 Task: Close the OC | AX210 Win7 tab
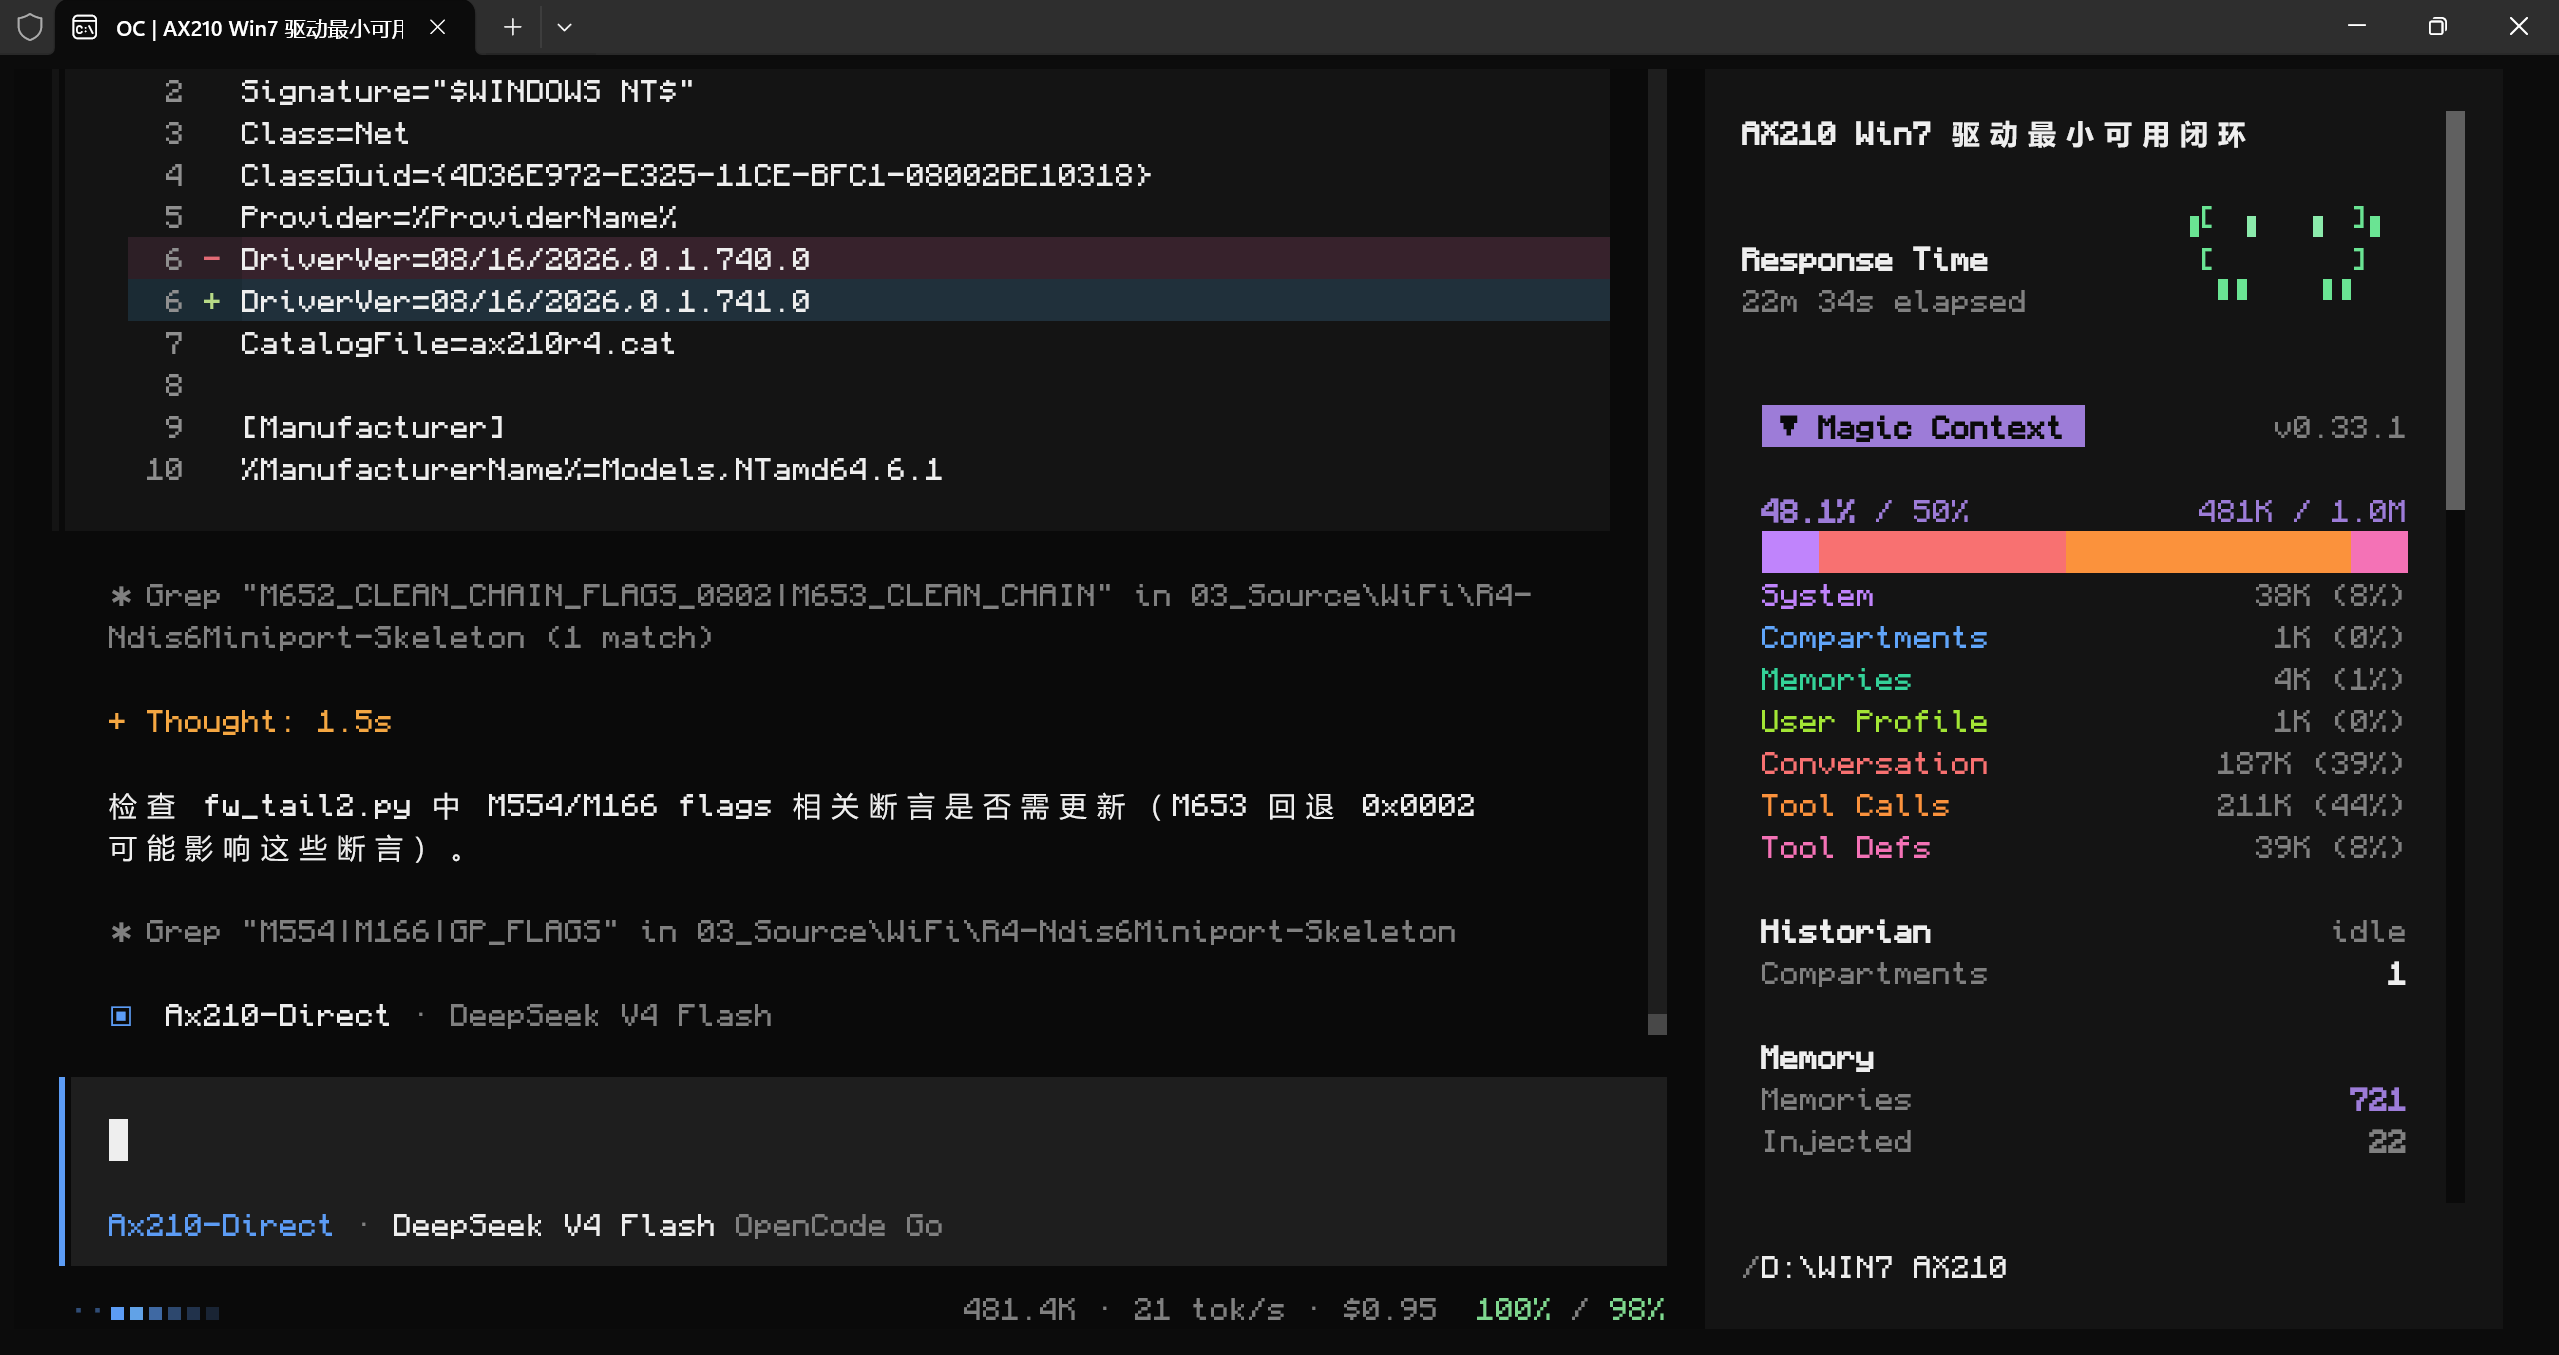[x=437, y=27]
